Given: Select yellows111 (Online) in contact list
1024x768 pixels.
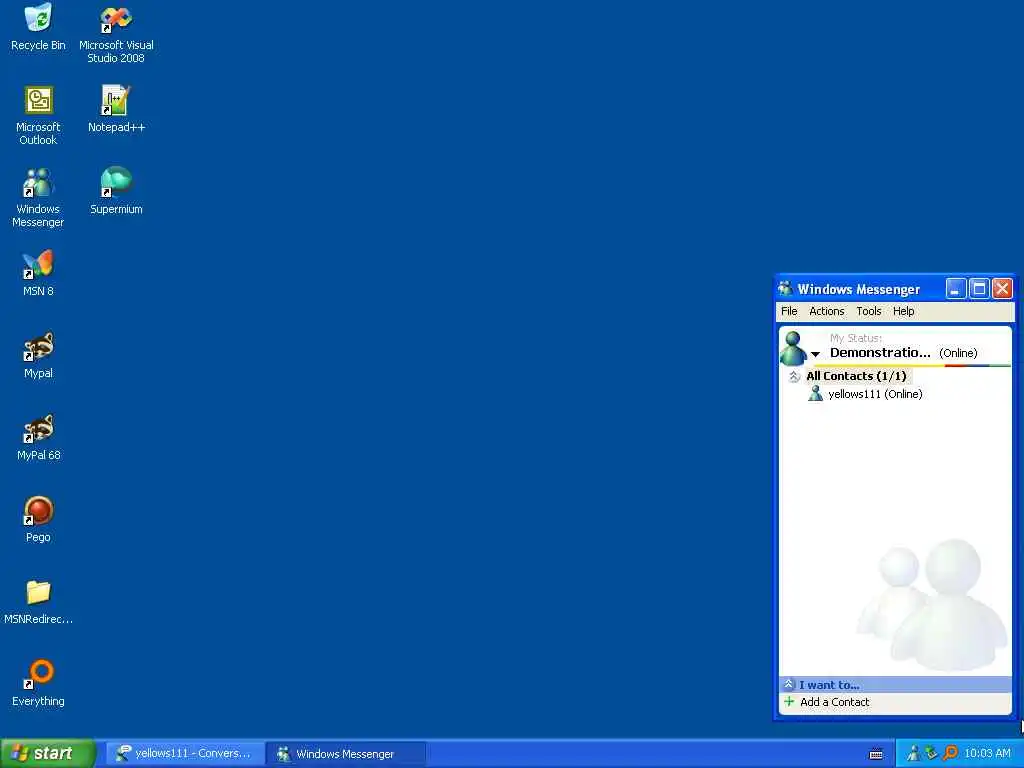Looking at the screenshot, I should pos(875,394).
